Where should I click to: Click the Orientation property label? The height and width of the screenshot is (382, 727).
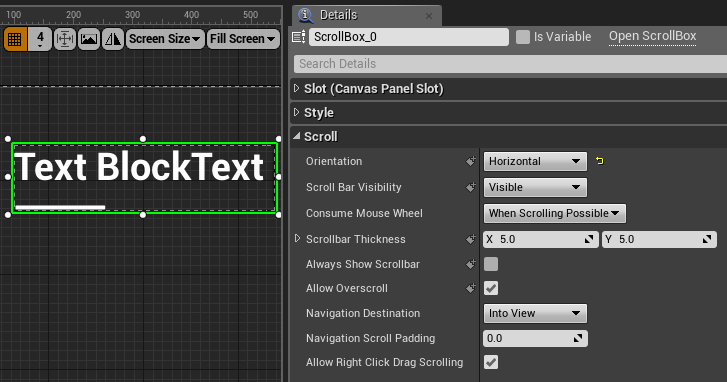tap(334, 161)
